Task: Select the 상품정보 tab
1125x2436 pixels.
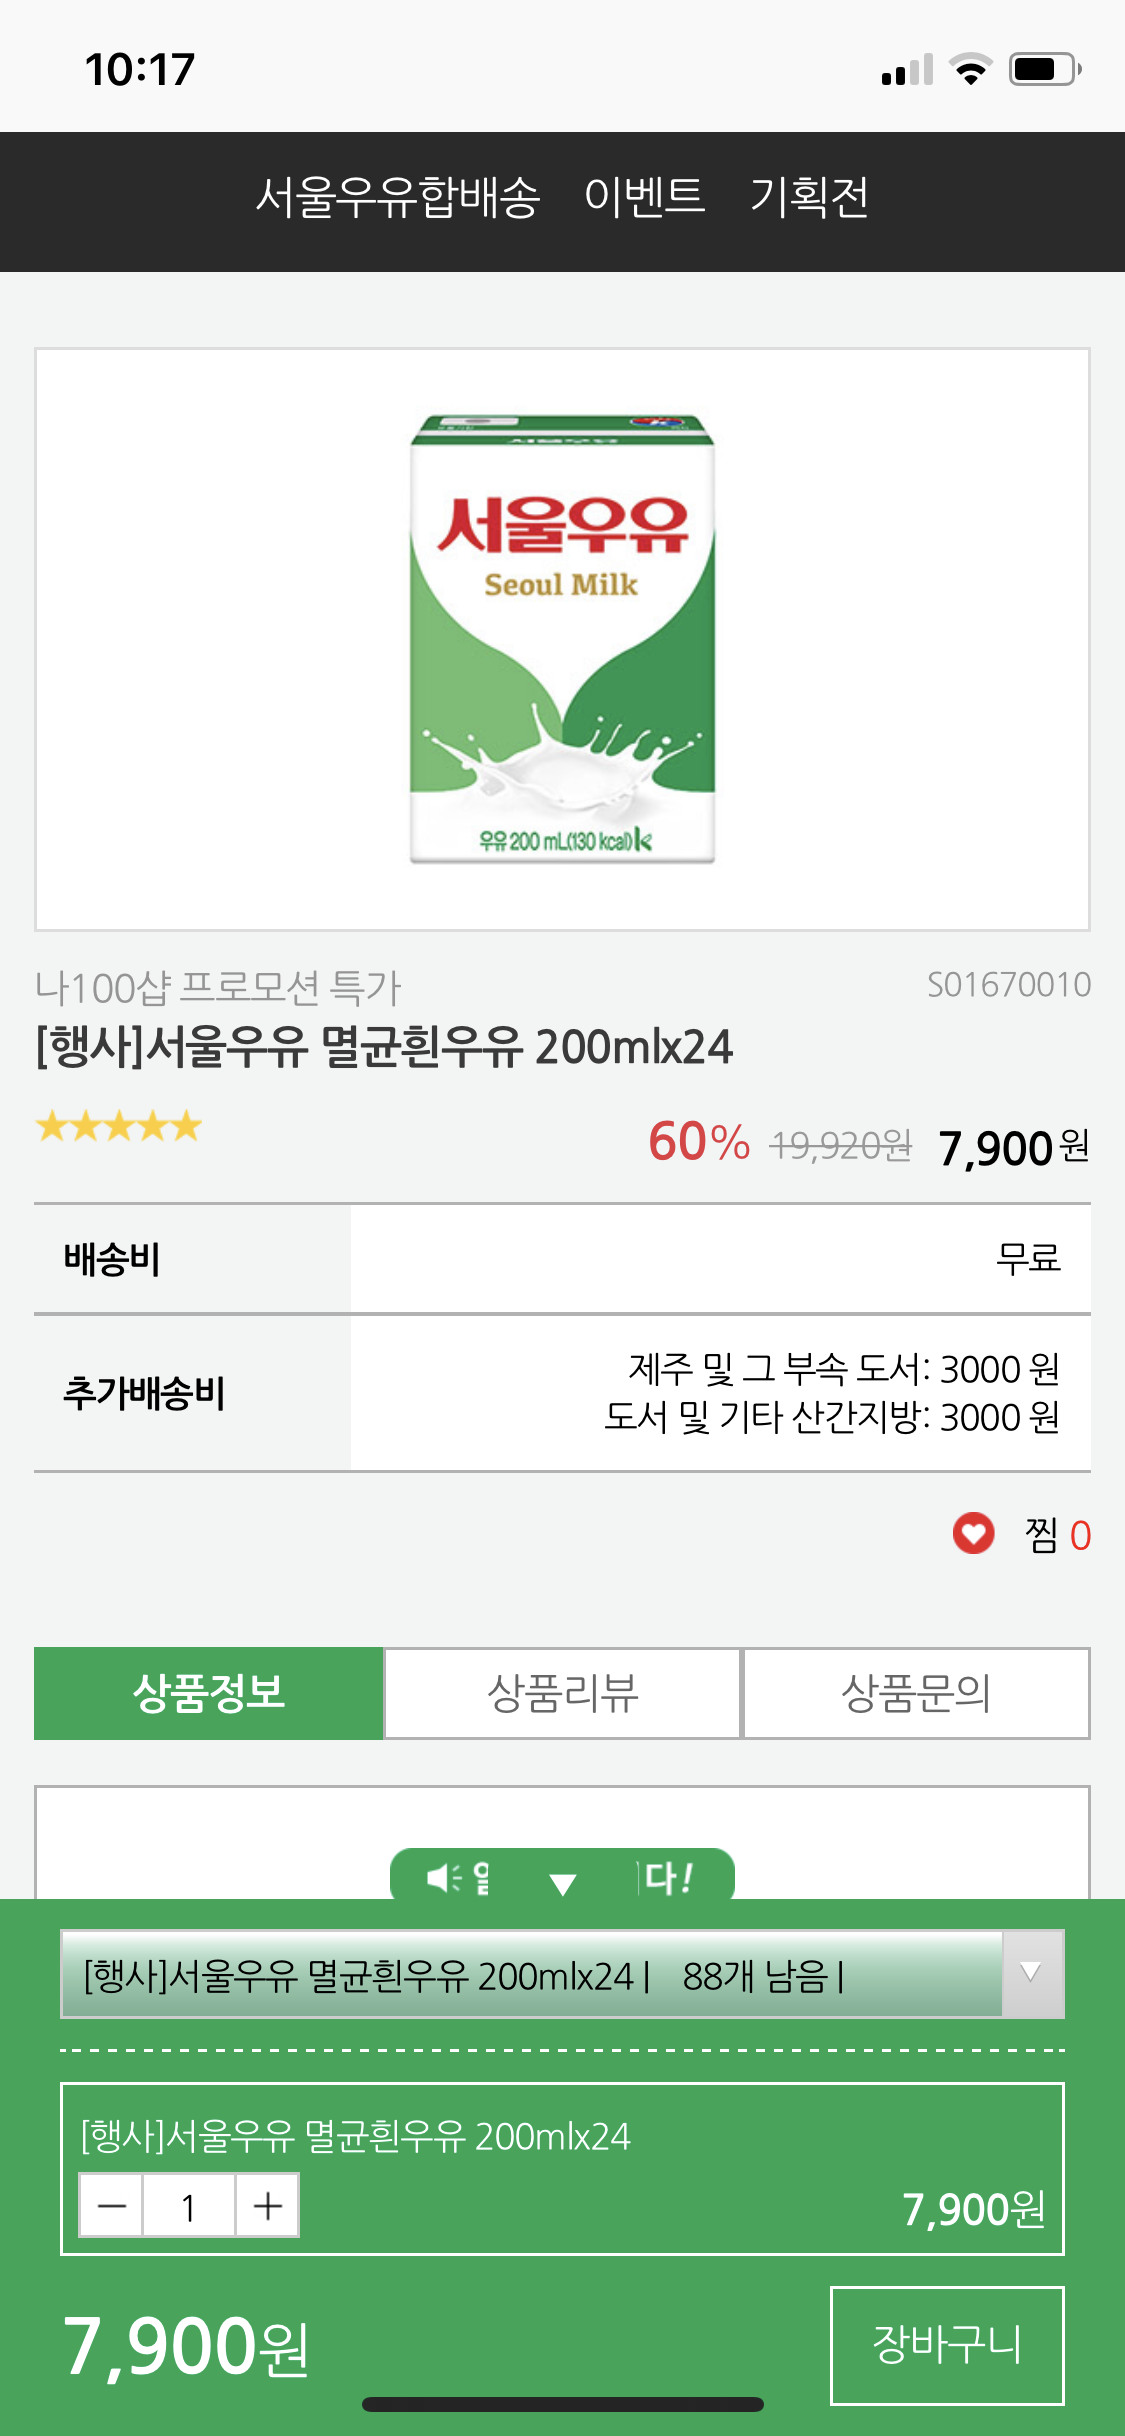Action: tap(209, 1693)
